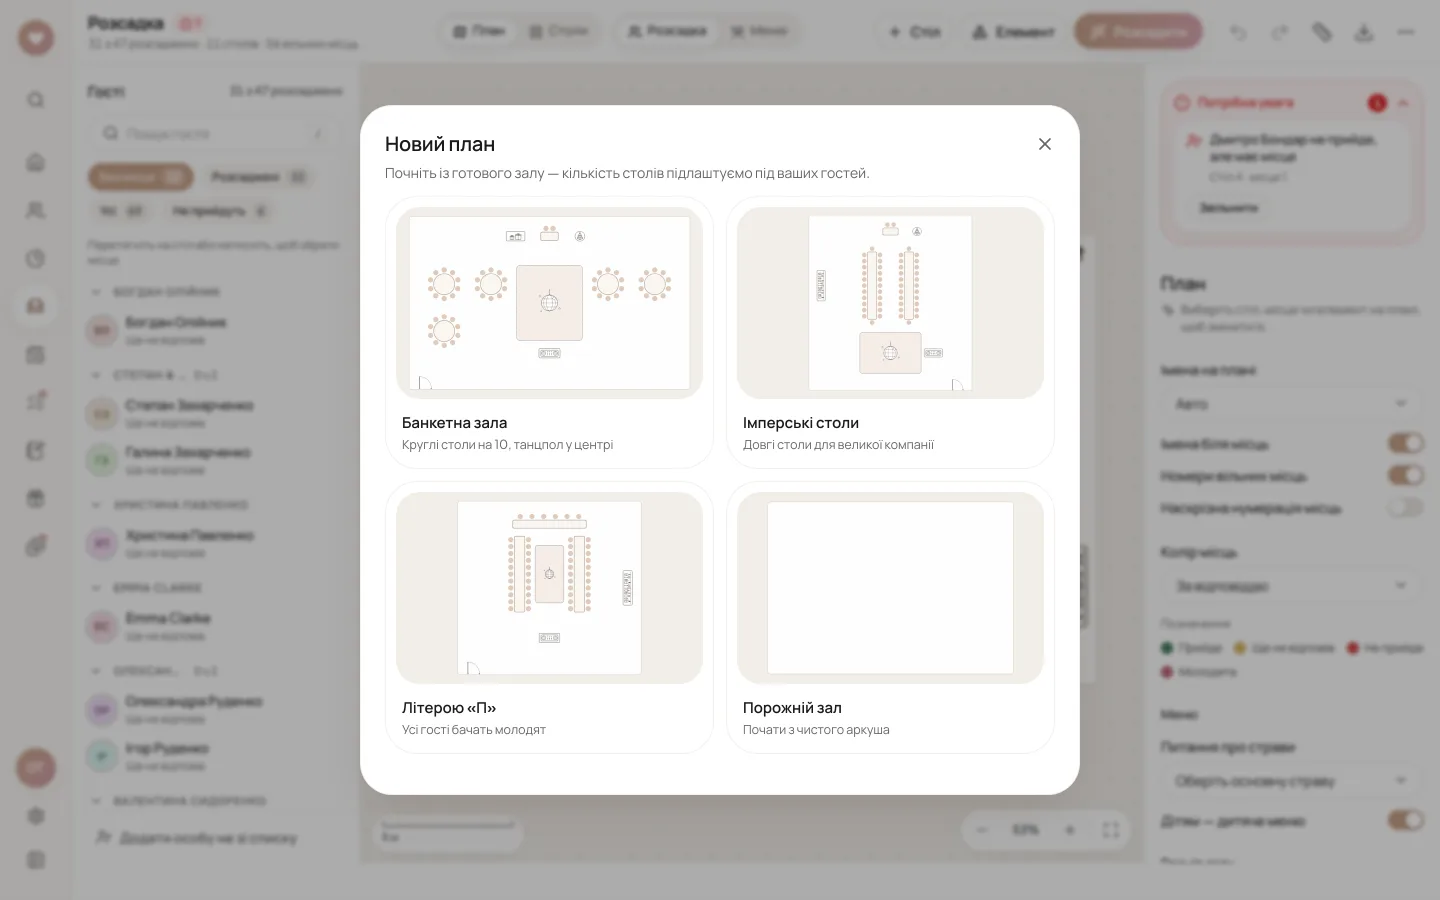
Task: Zoom out with the minus button
Action: pos(982,830)
